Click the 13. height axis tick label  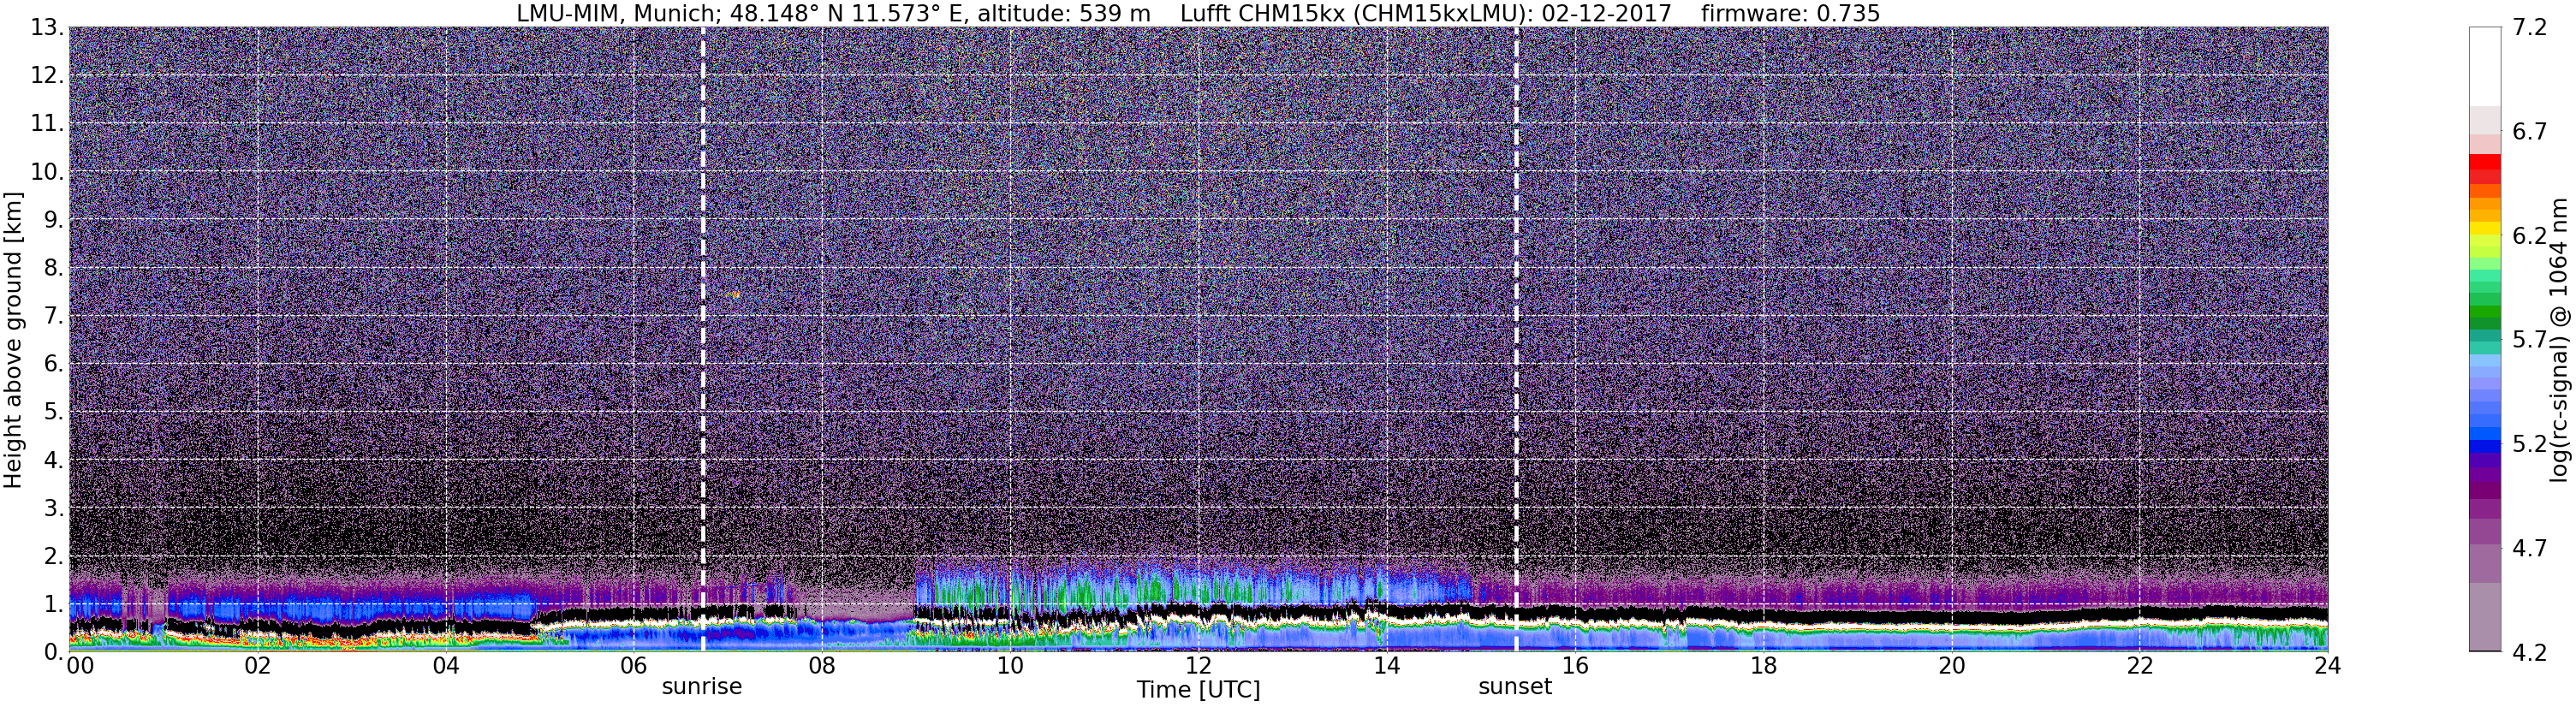(x=45, y=28)
